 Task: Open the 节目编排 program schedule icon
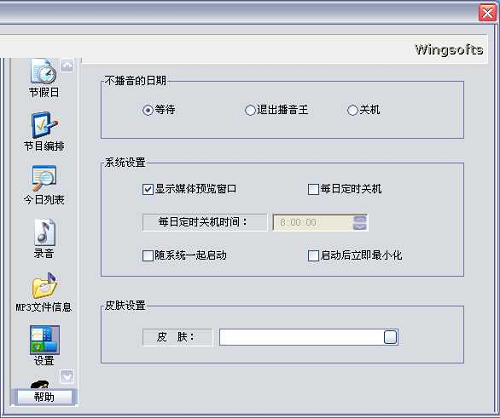coord(44,125)
